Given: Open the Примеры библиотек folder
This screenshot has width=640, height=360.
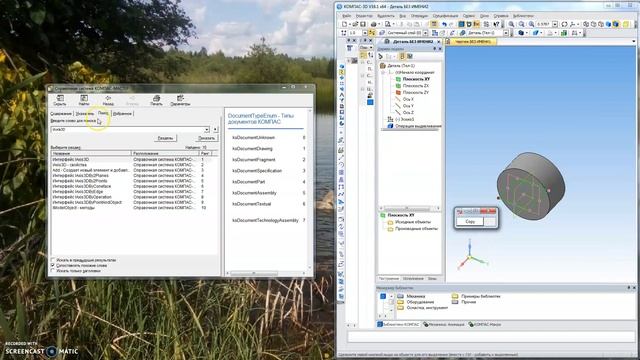Looking at the screenshot, I should coord(480,296).
